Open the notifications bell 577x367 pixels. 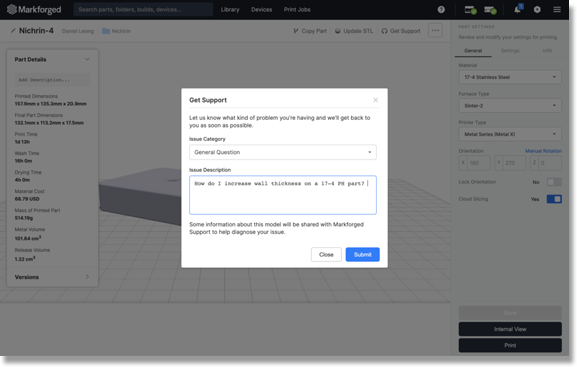point(518,9)
